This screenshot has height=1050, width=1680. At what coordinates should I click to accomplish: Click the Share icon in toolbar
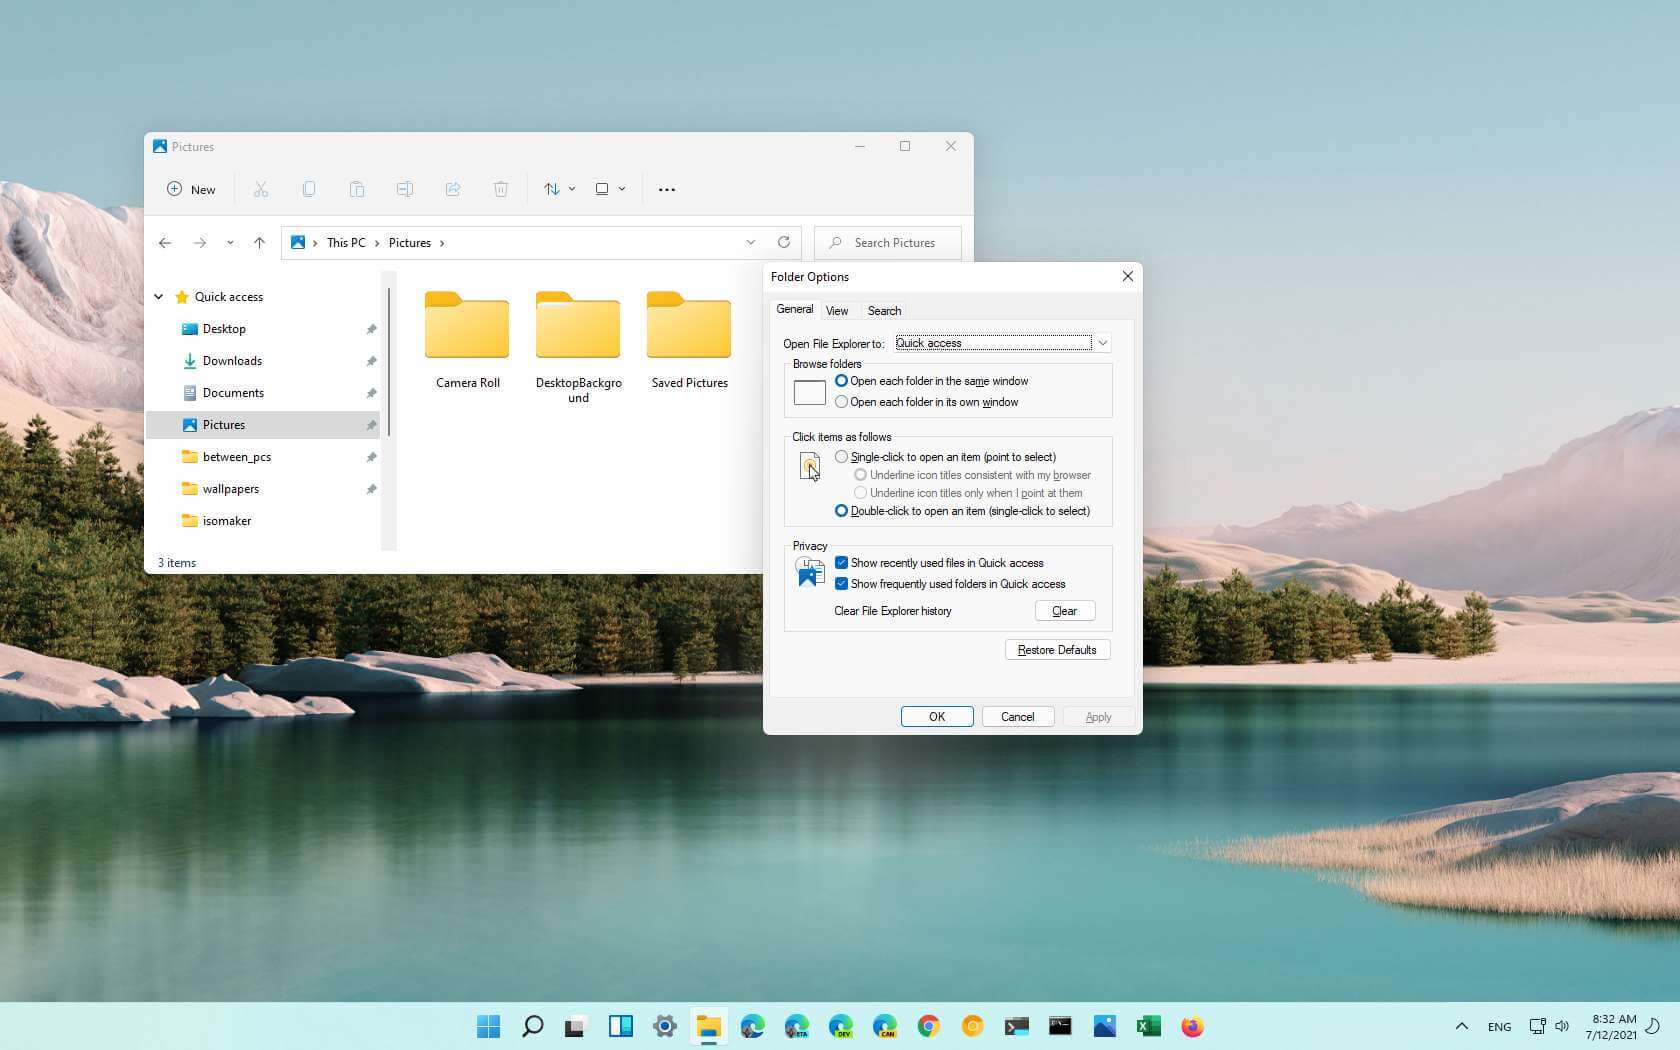(453, 189)
